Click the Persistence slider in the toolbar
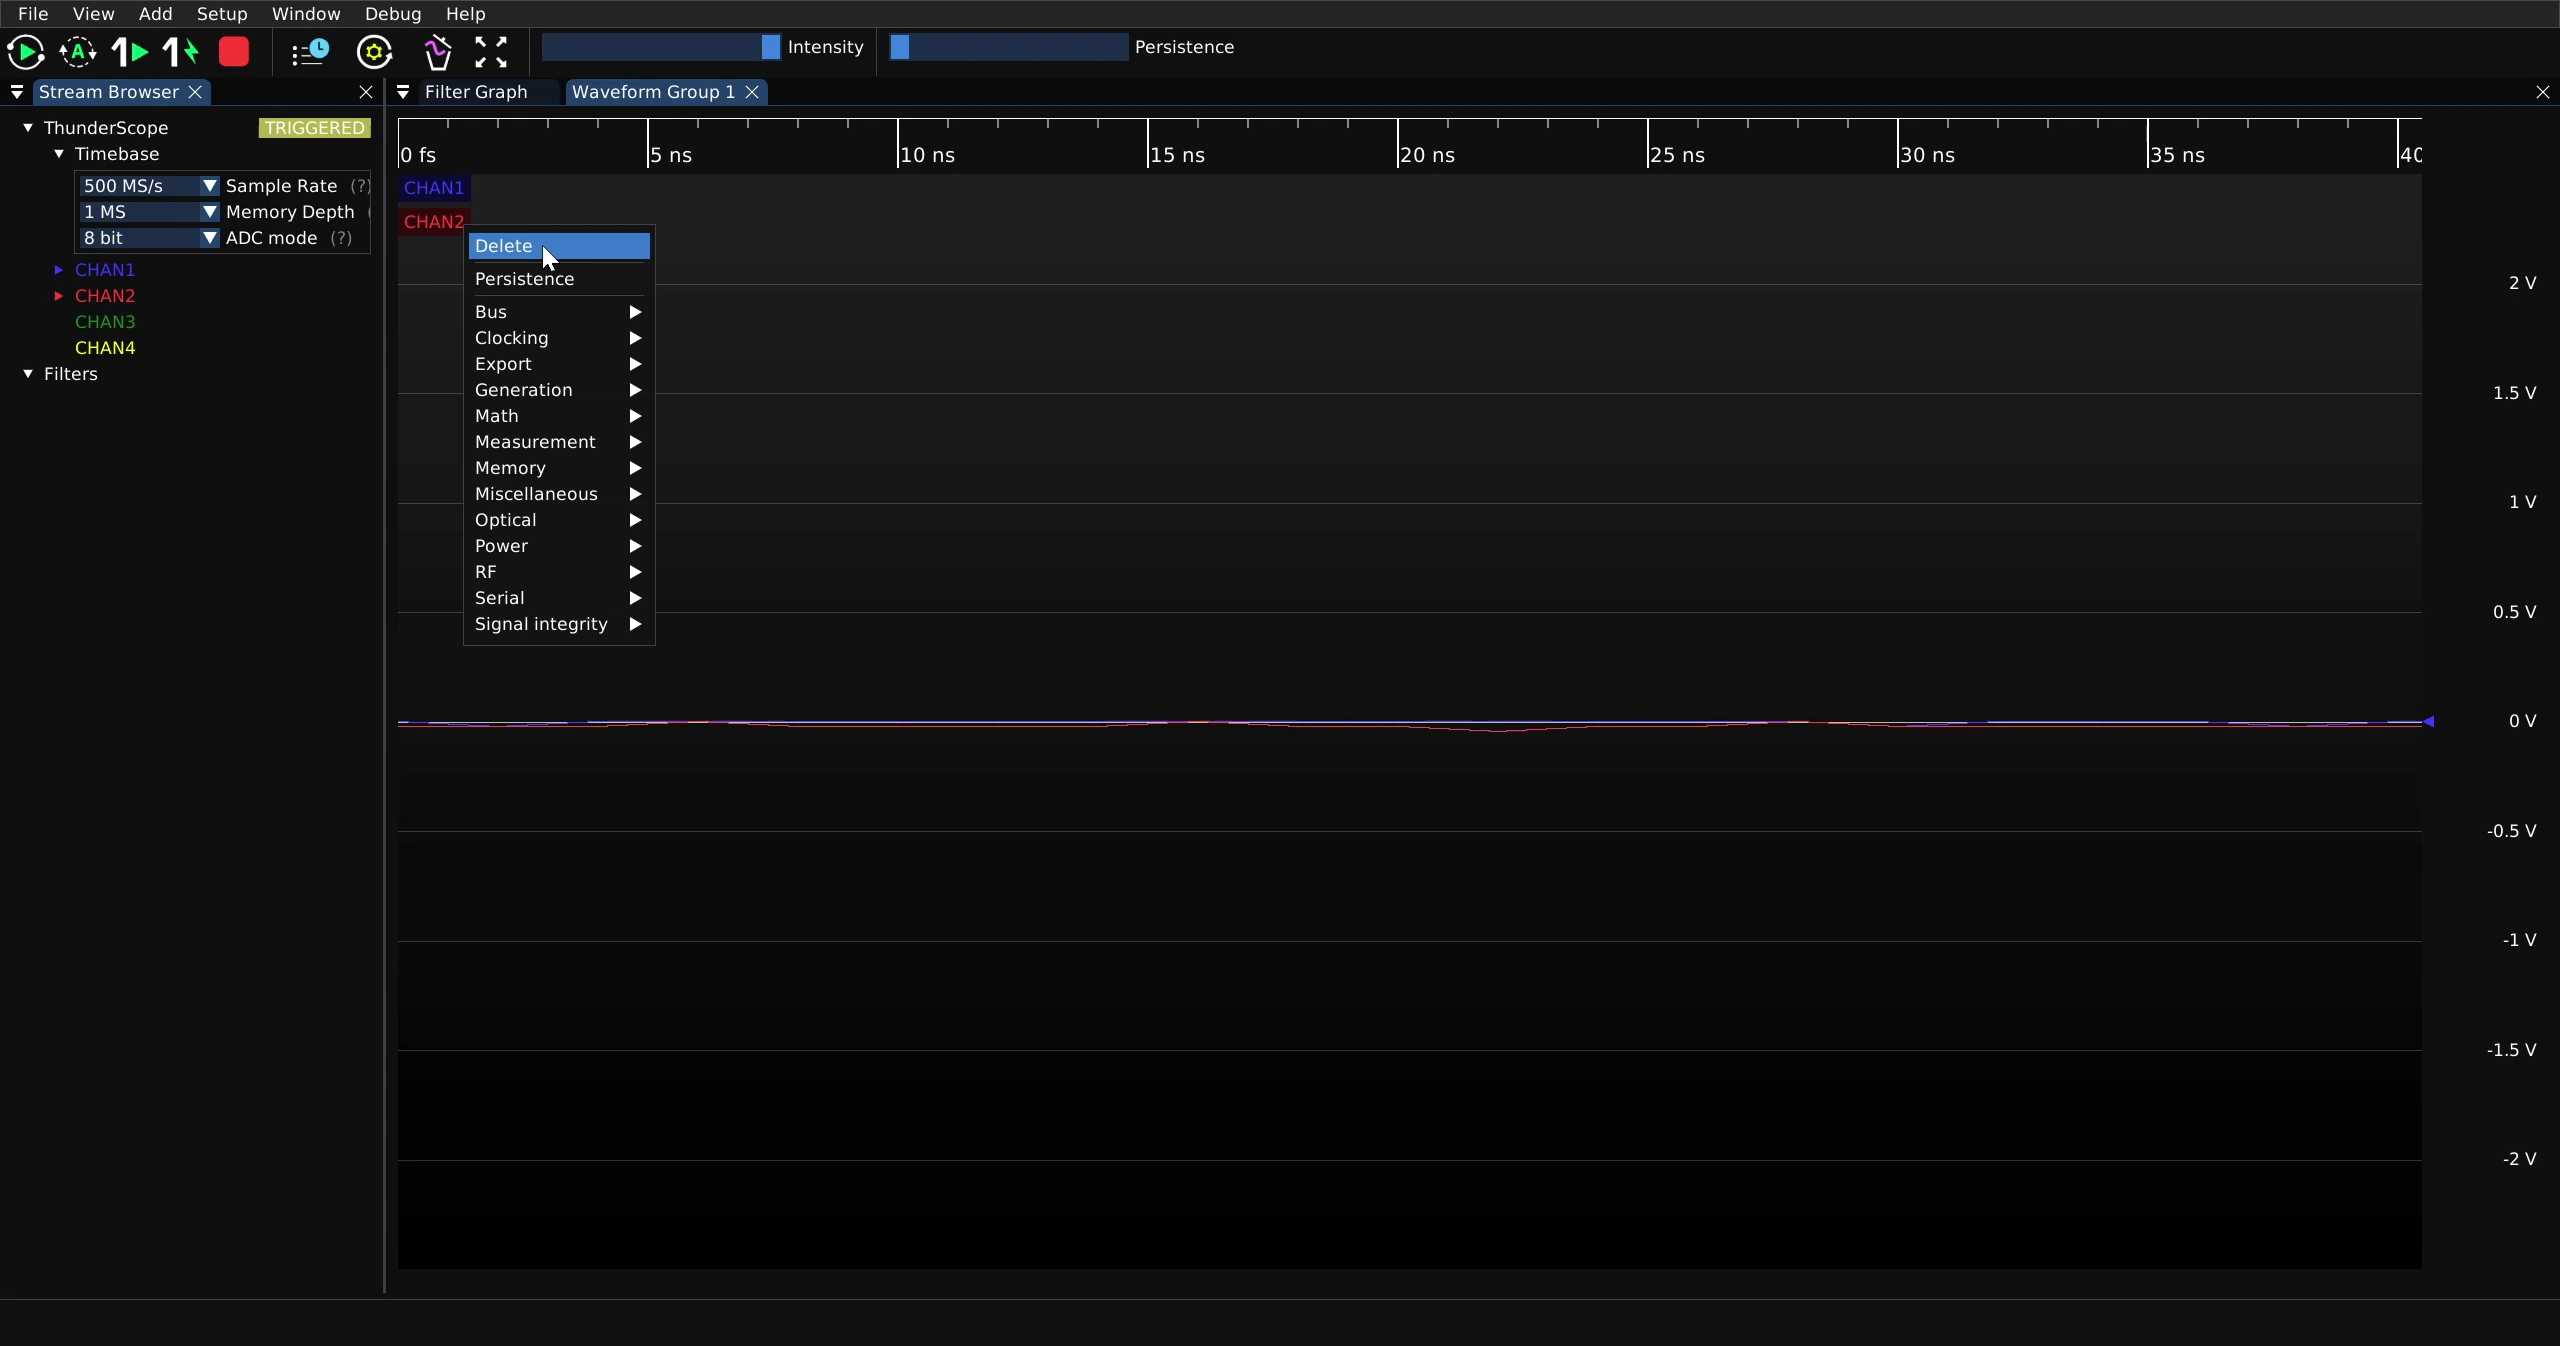2560x1346 pixels. click(1009, 47)
